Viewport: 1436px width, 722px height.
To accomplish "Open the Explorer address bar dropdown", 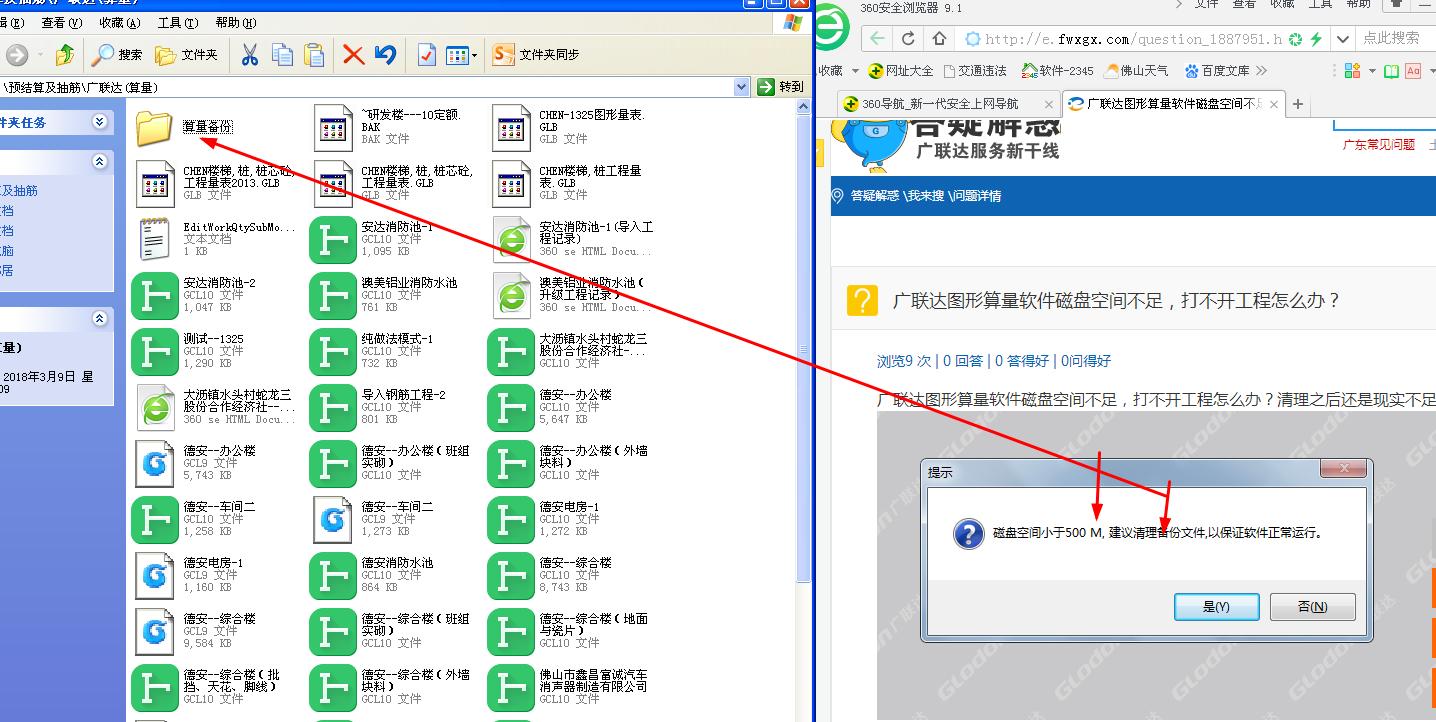I will click(741, 87).
